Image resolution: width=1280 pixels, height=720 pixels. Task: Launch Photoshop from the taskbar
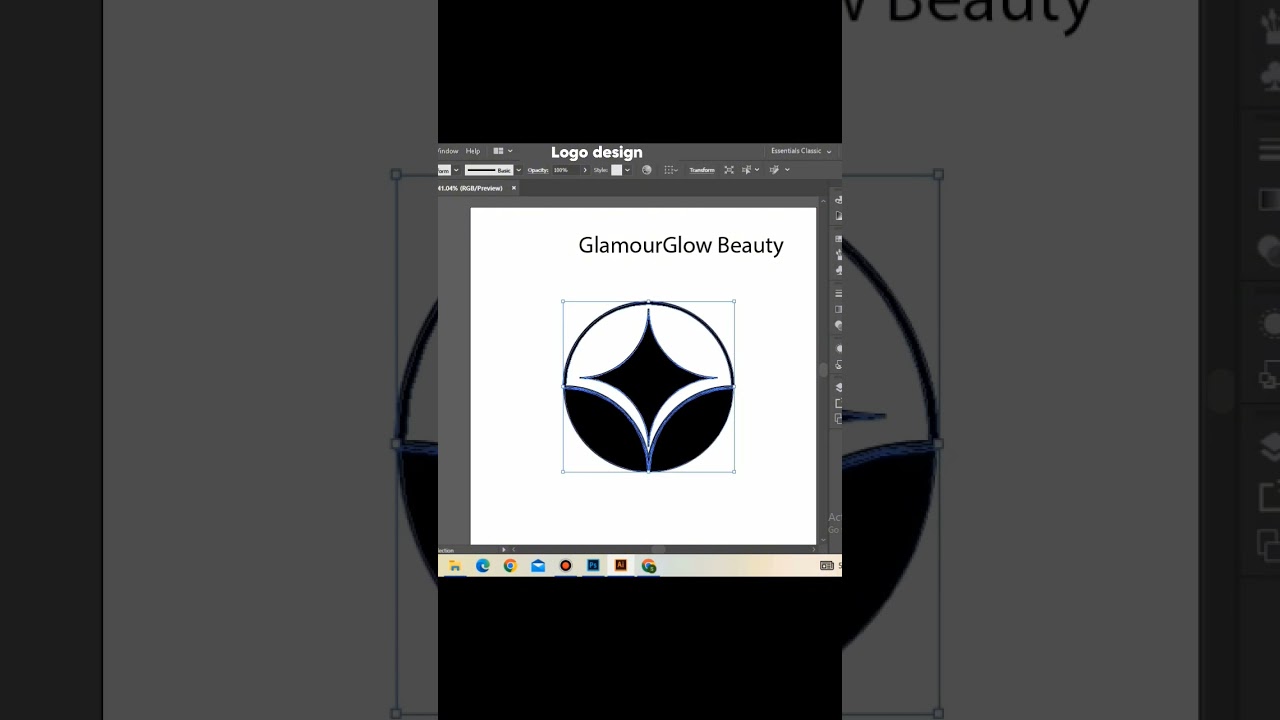tap(593, 566)
